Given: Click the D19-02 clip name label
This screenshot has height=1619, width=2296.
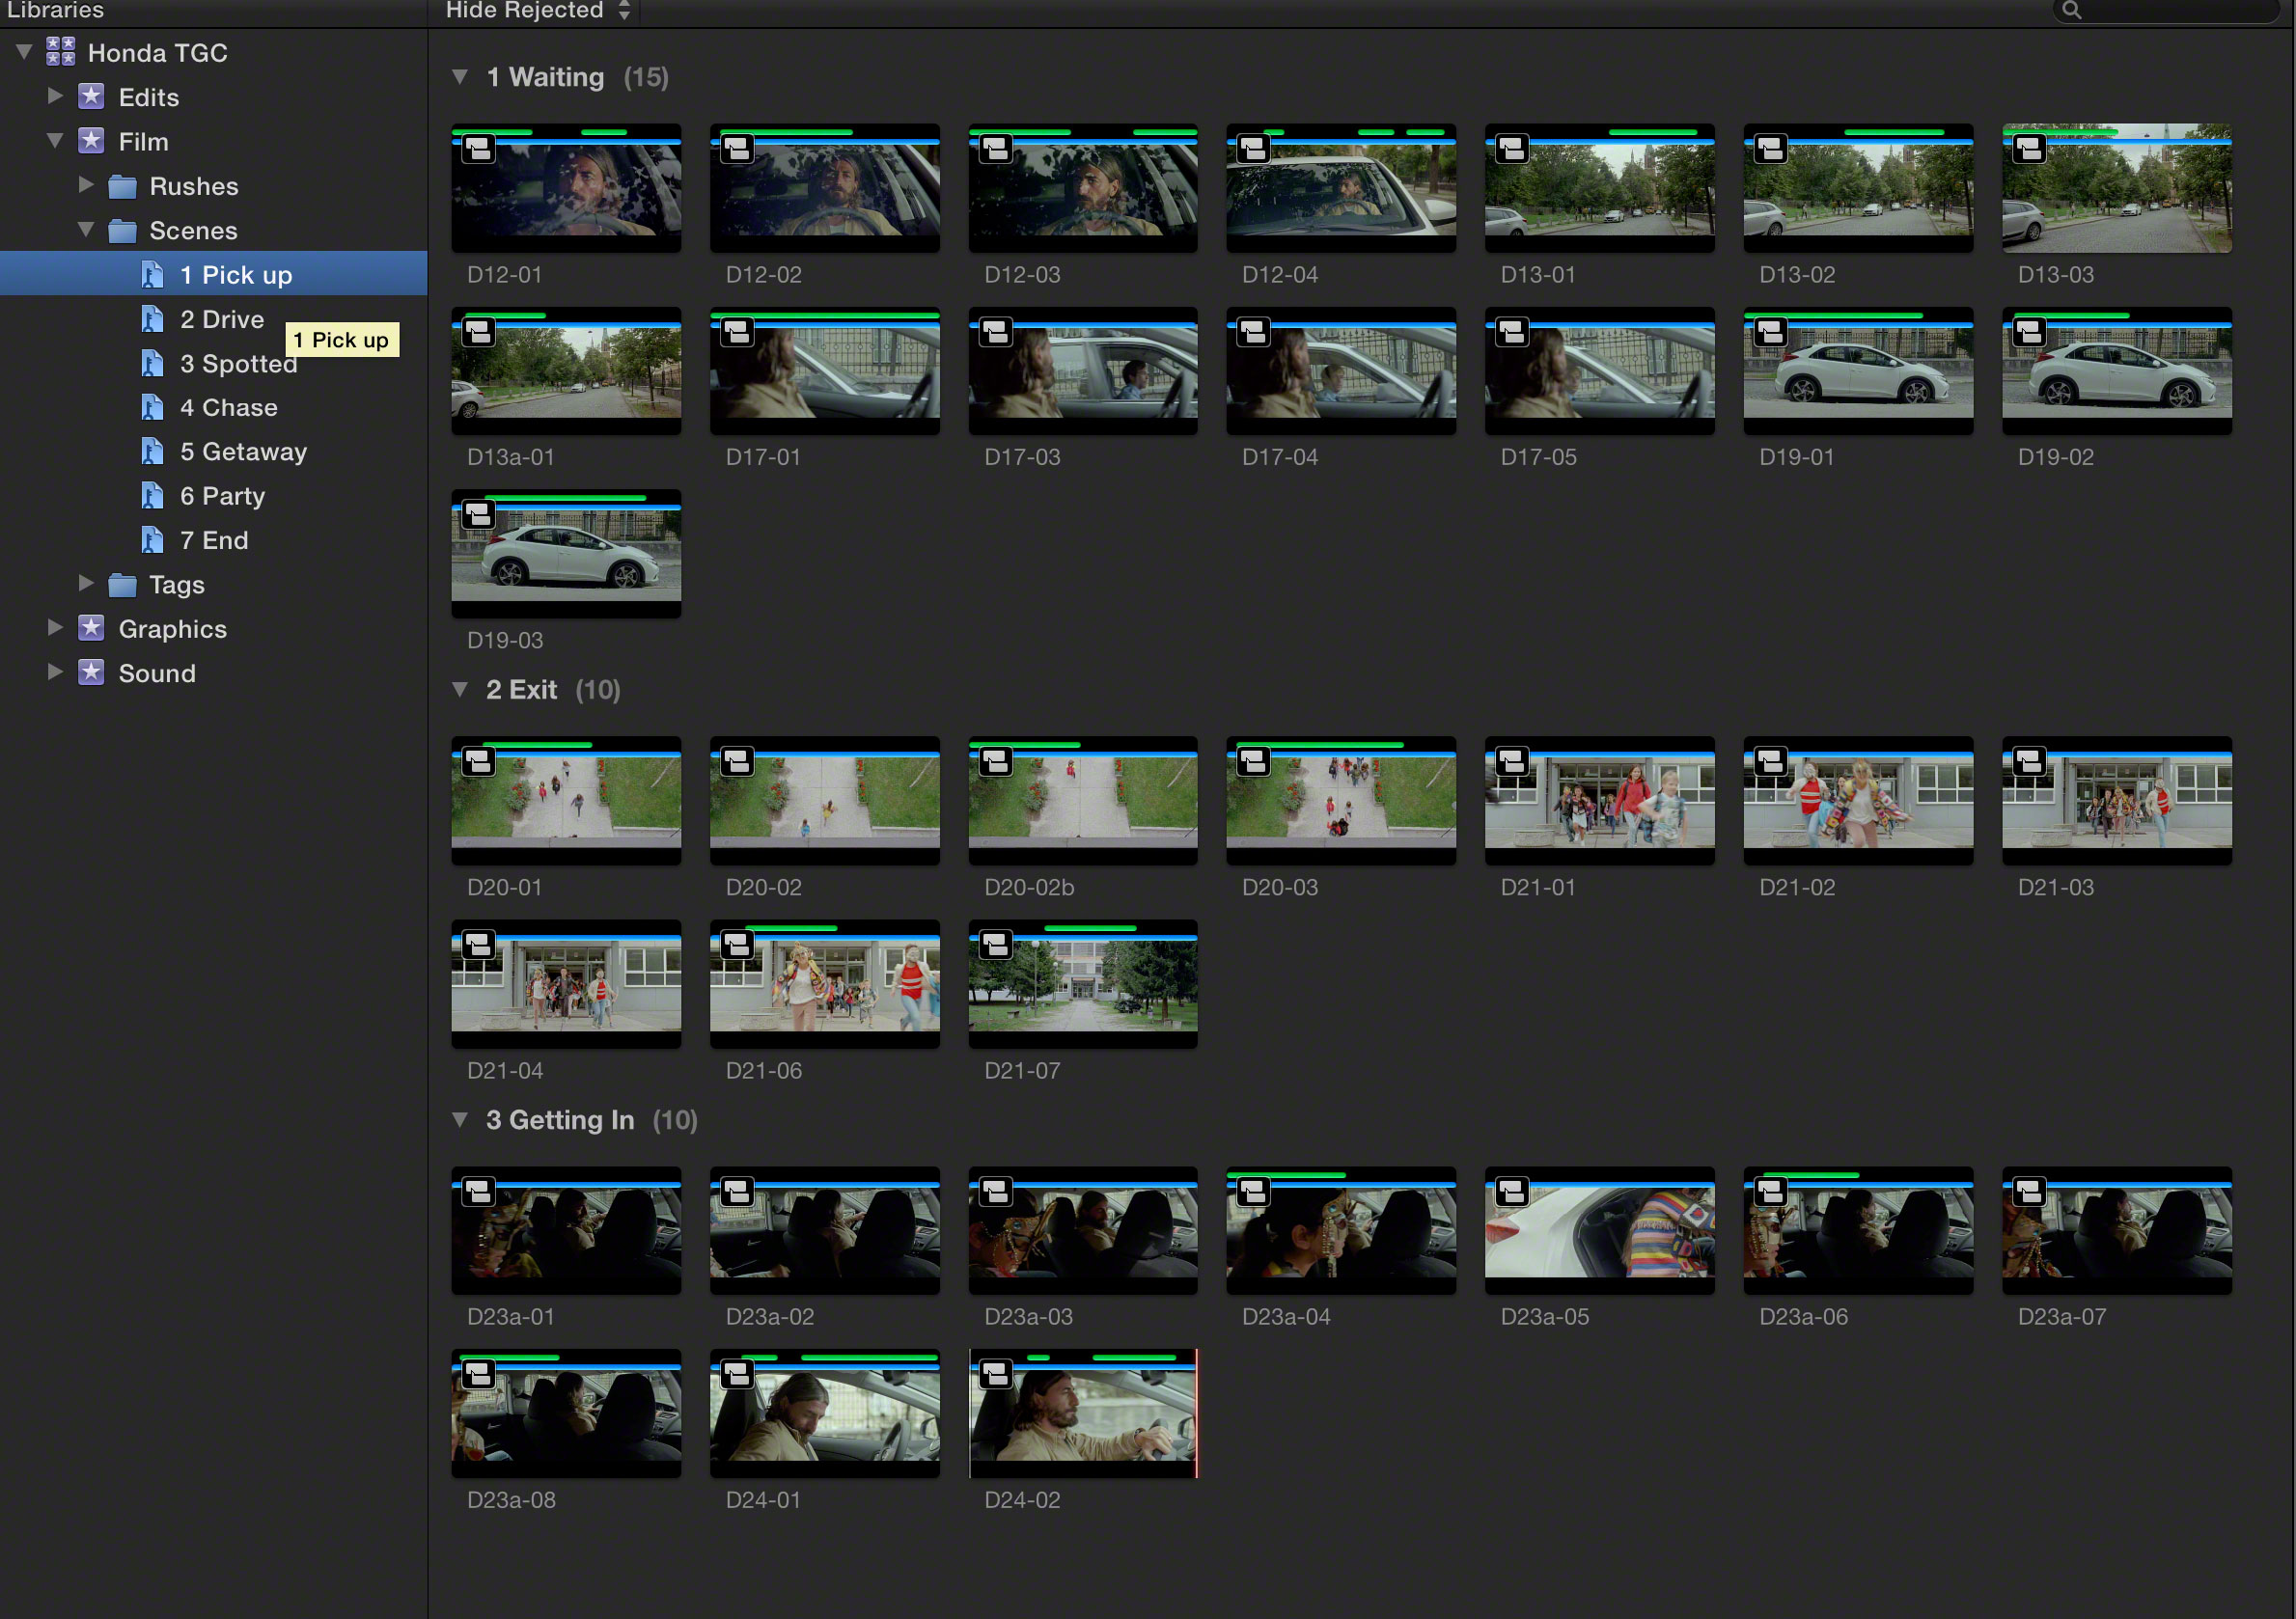Looking at the screenshot, I should [x=2056, y=457].
